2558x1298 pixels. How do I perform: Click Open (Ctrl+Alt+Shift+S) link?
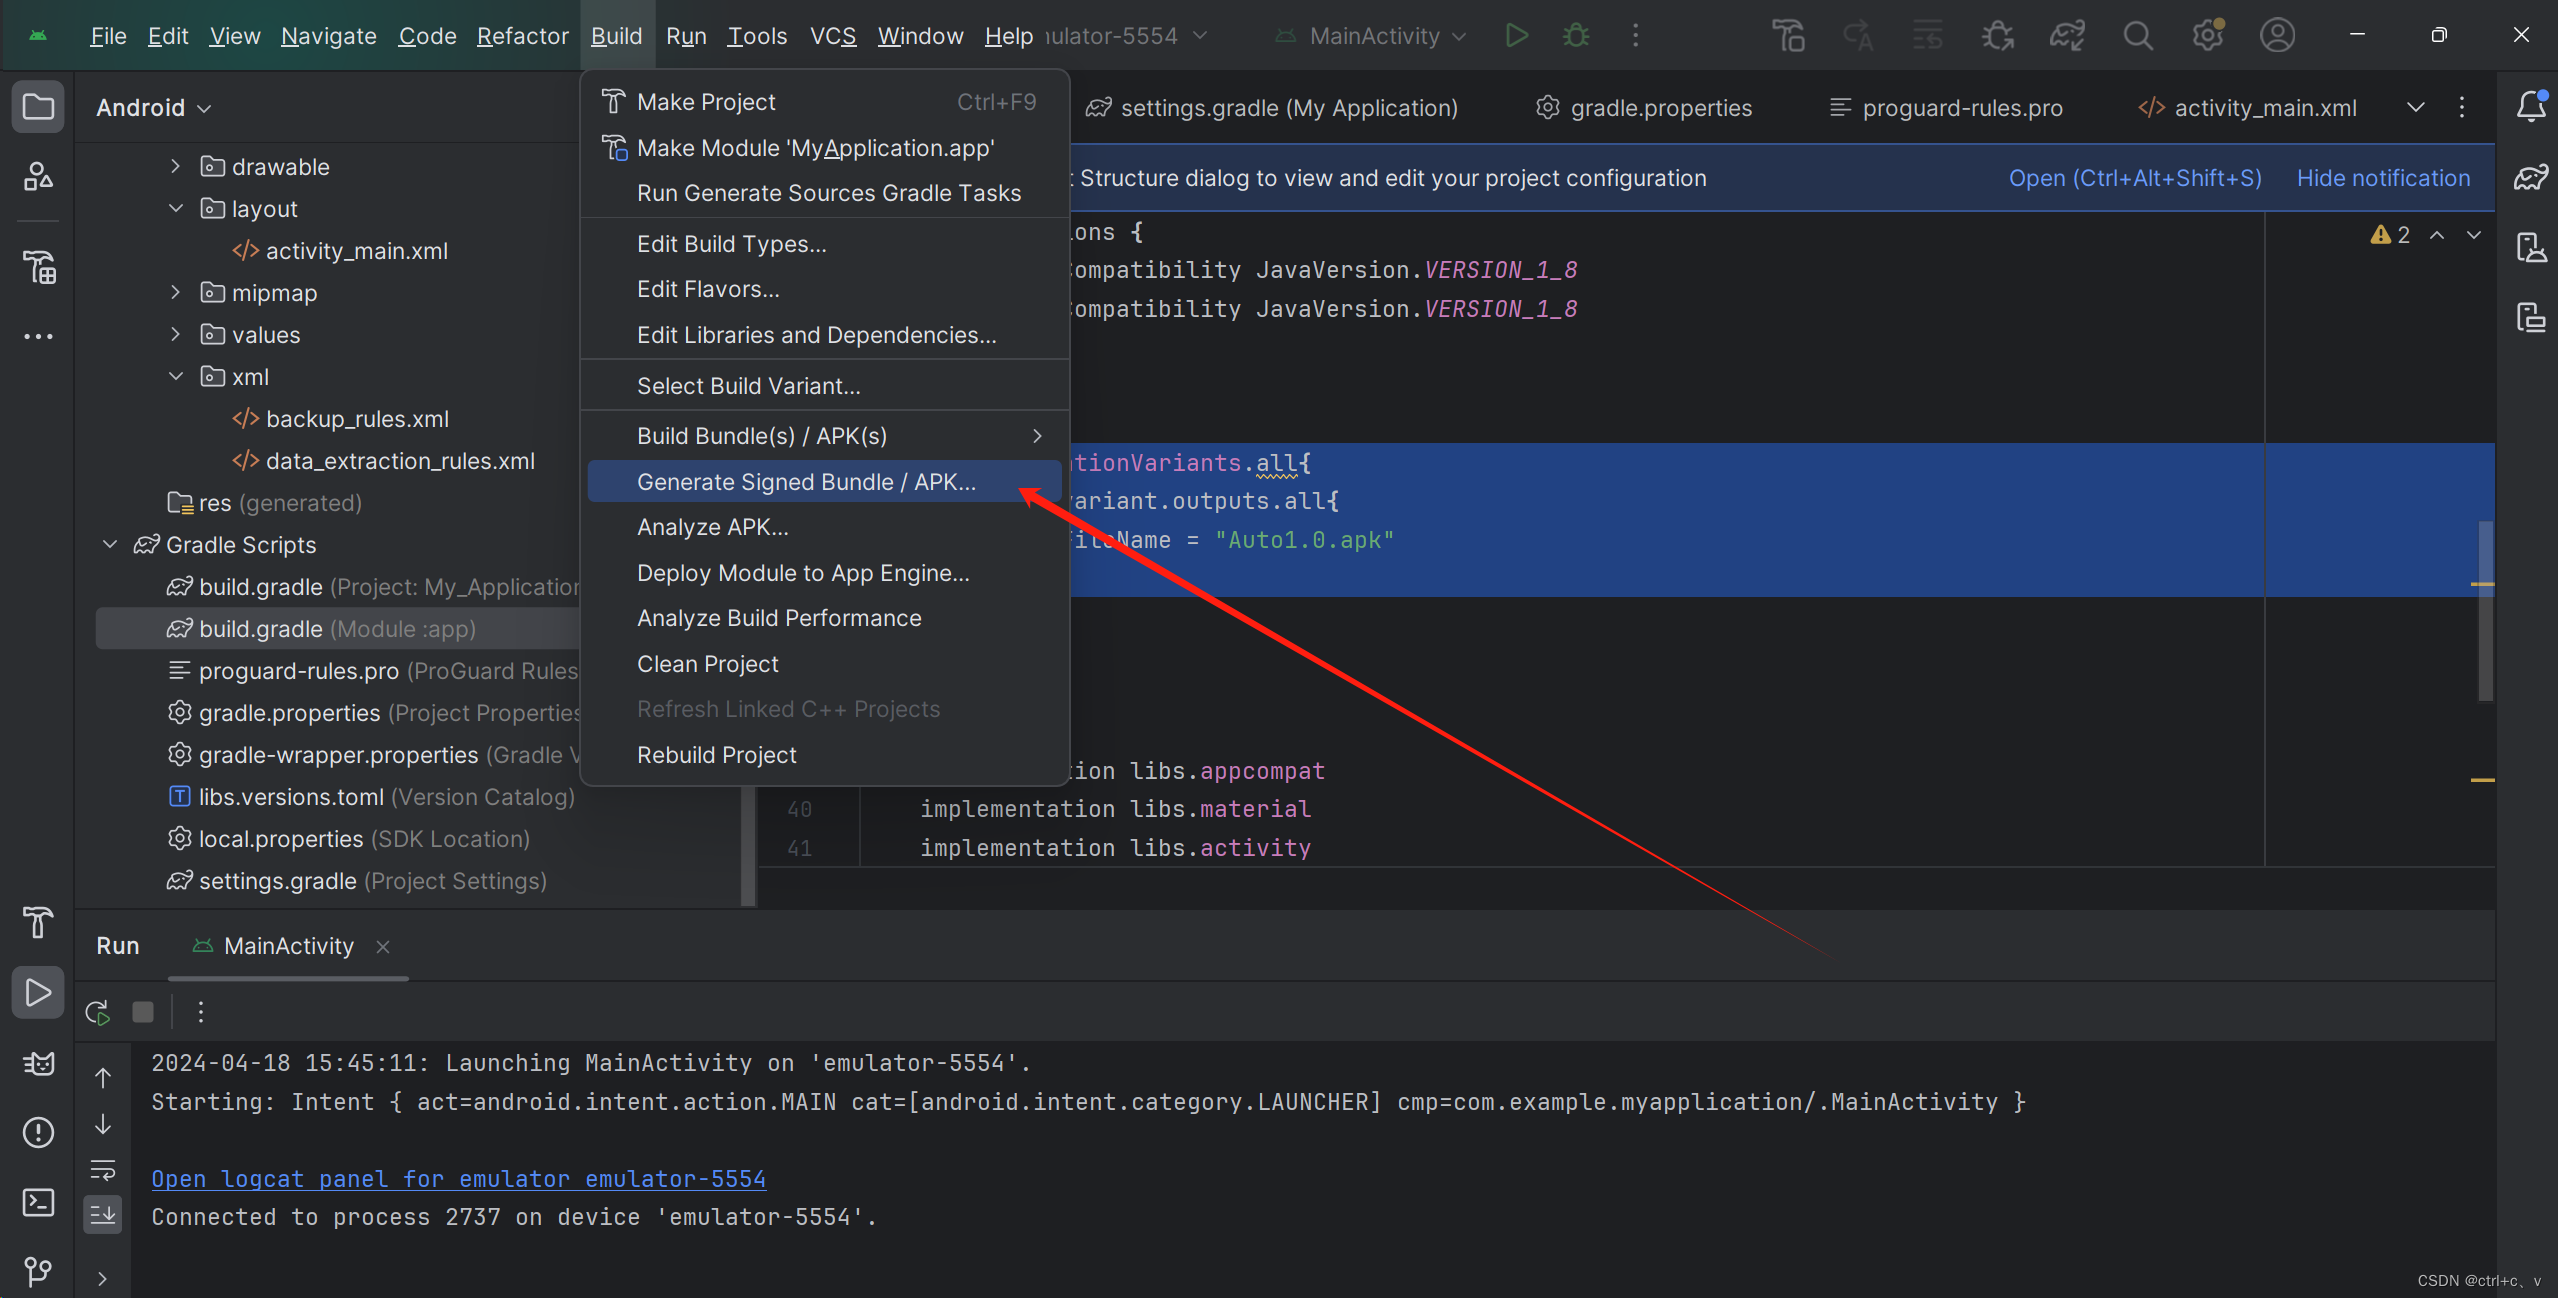coord(2135,178)
